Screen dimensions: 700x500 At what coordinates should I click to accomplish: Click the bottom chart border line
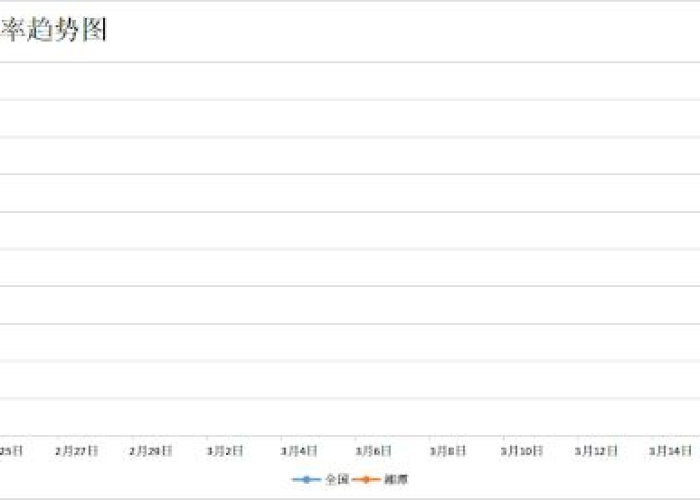pos(350,497)
